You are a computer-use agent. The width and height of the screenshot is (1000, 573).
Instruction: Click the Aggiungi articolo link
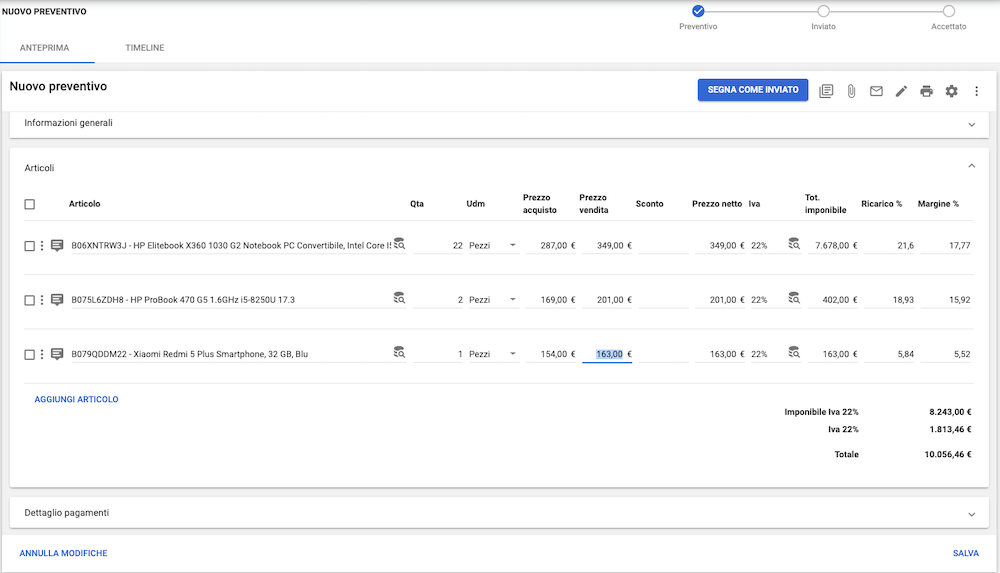click(77, 399)
